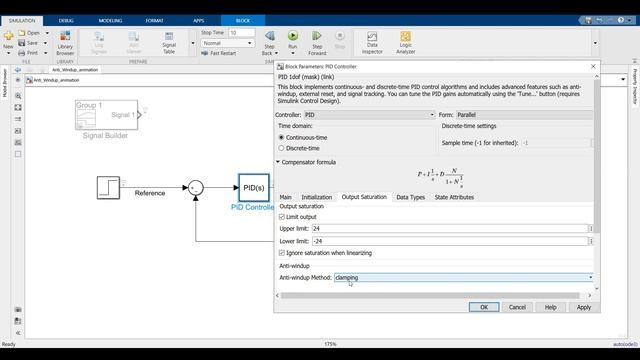Open the State Attributes tab
Screen dimensions: 640x360
454,197
